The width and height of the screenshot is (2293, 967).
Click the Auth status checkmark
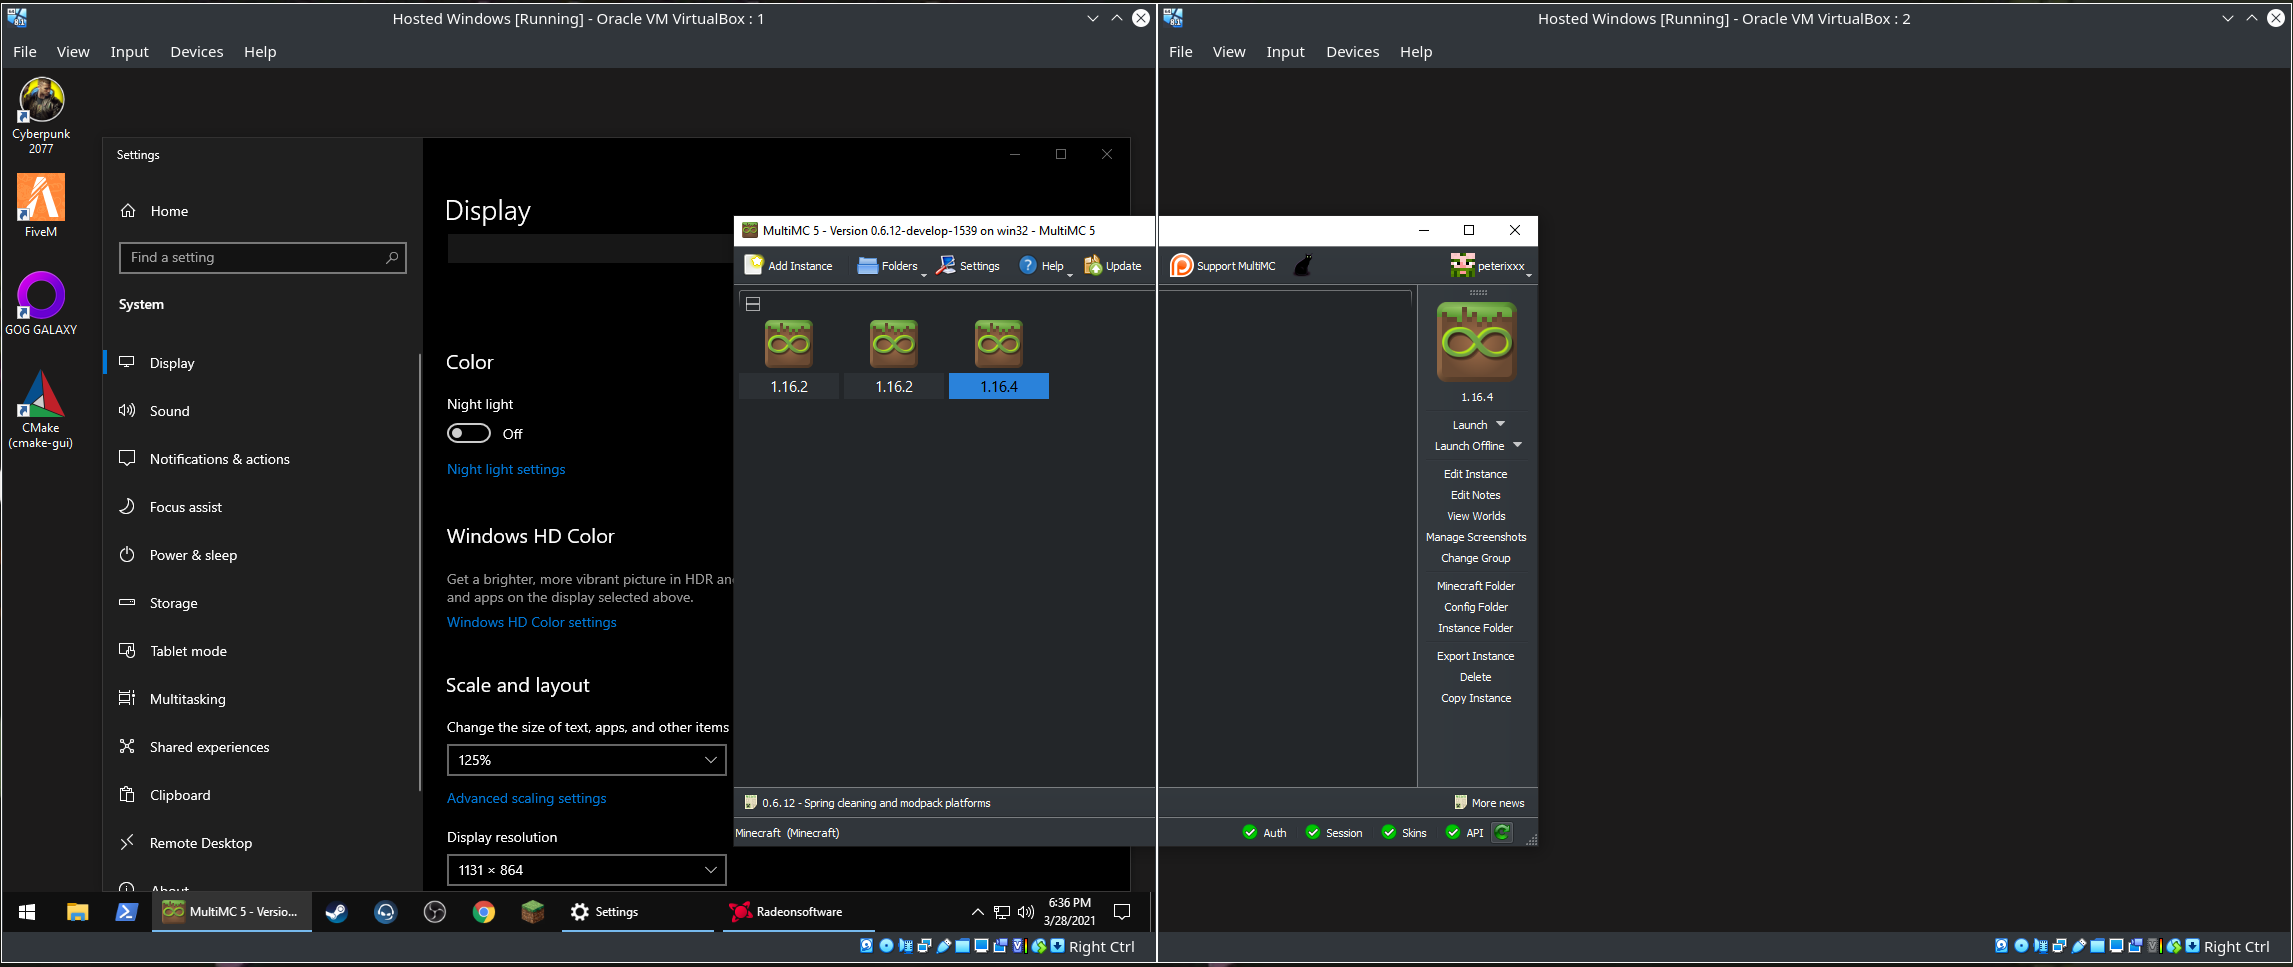(1250, 831)
